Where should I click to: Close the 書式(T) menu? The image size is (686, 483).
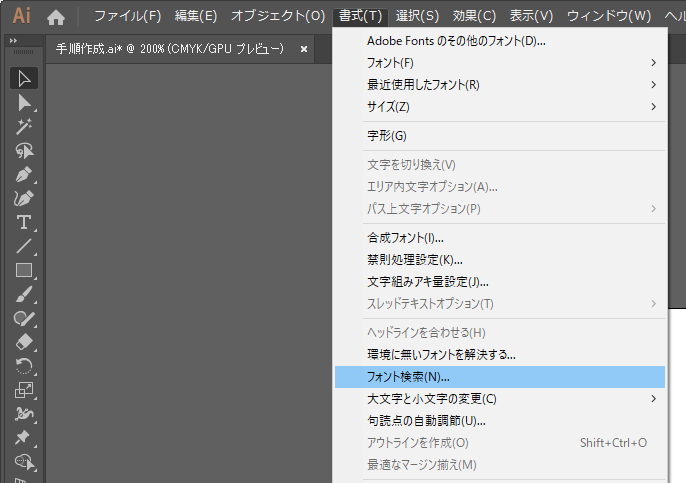coord(360,16)
